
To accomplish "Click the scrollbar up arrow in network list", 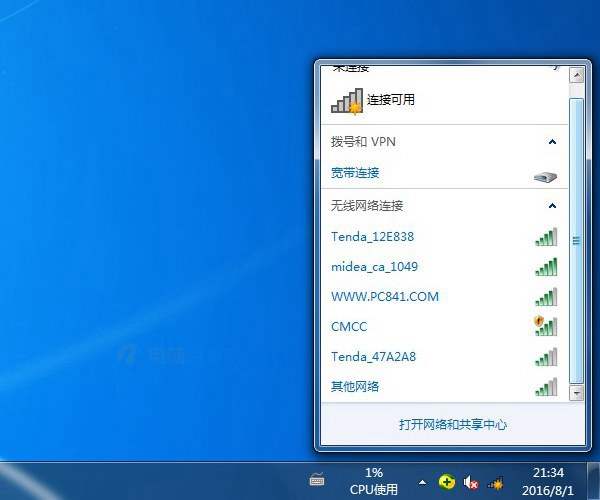I will tap(575, 75).
